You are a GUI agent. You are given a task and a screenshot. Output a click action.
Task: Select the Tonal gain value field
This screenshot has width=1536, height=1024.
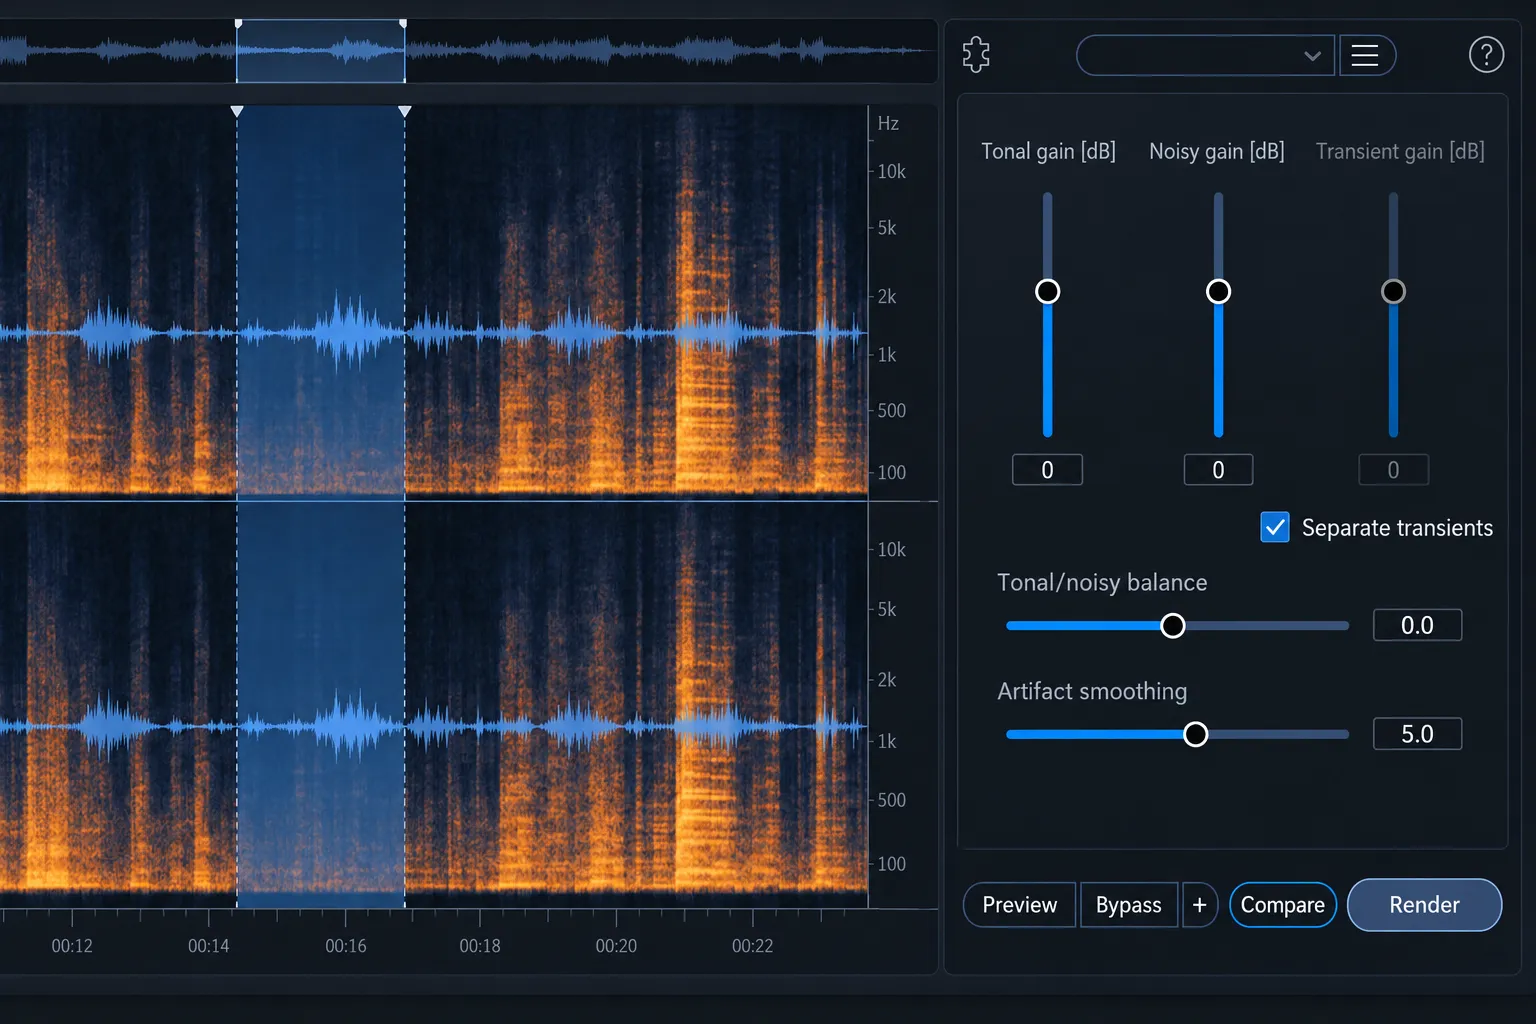[1047, 470]
